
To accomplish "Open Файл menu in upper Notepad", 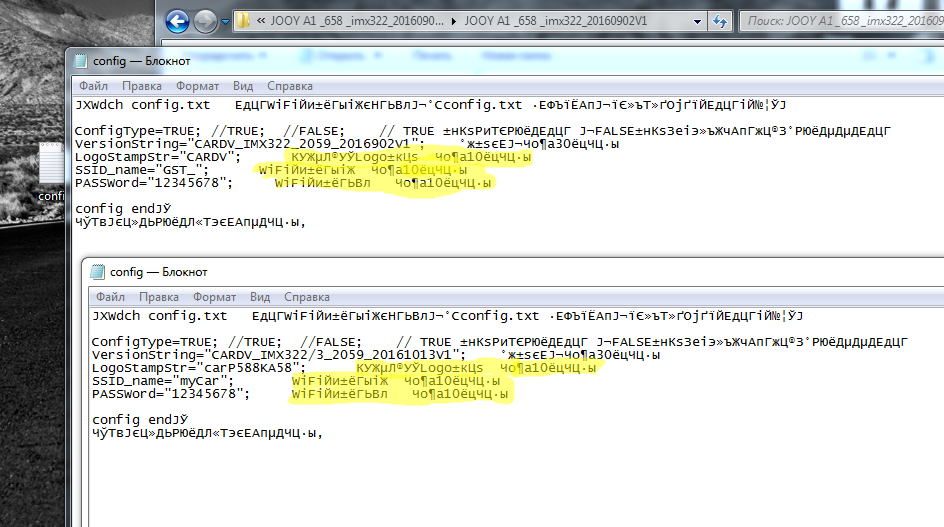I will pos(94,86).
